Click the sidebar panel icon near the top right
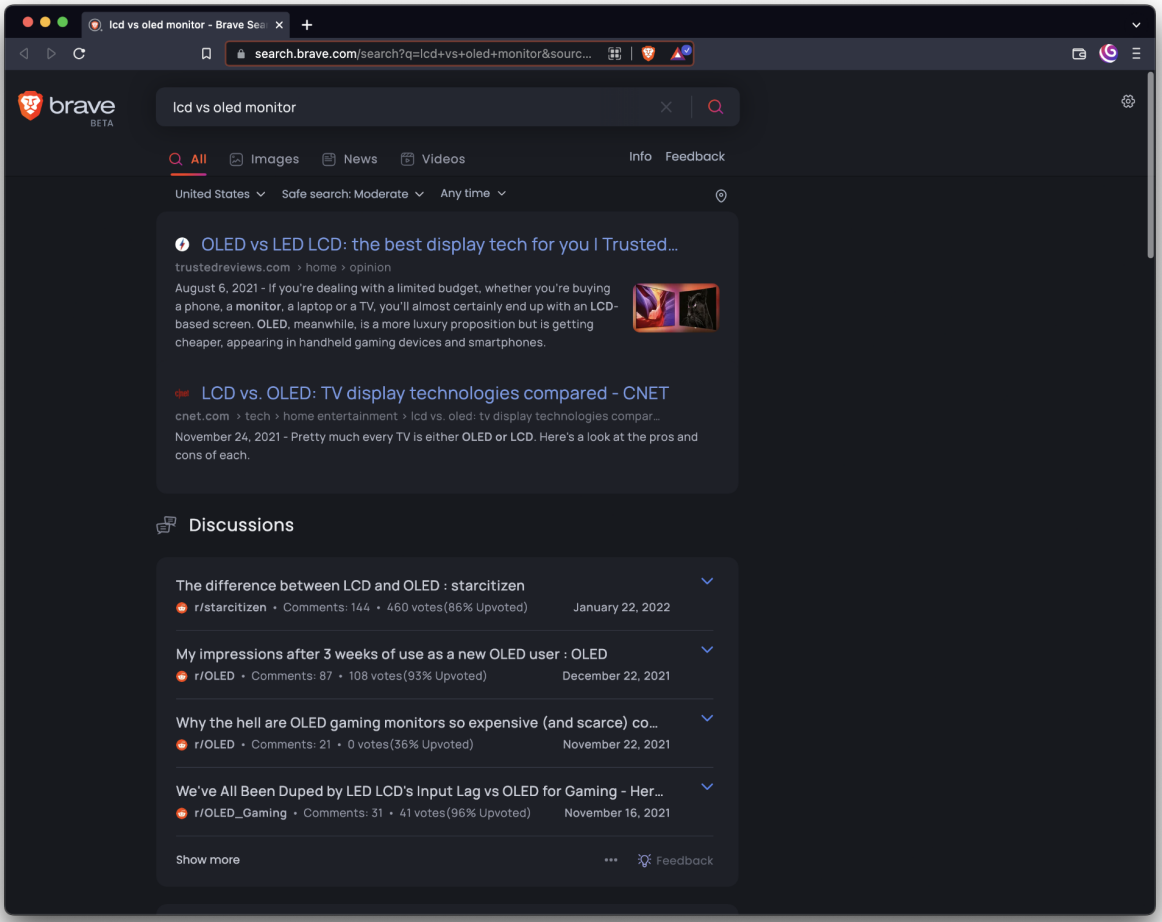This screenshot has width=1162, height=922. 1078,53
